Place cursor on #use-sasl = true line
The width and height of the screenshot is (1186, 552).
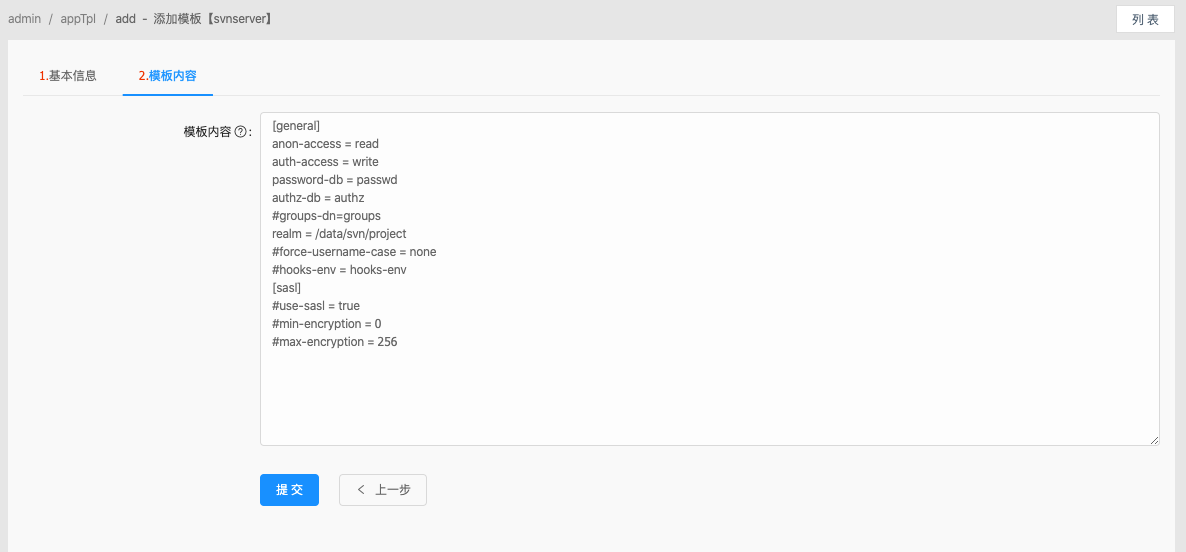tap(315, 306)
